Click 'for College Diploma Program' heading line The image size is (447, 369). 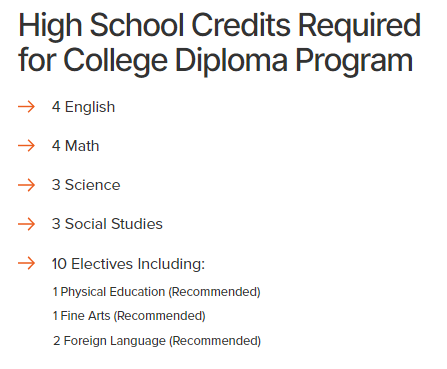click(216, 61)
